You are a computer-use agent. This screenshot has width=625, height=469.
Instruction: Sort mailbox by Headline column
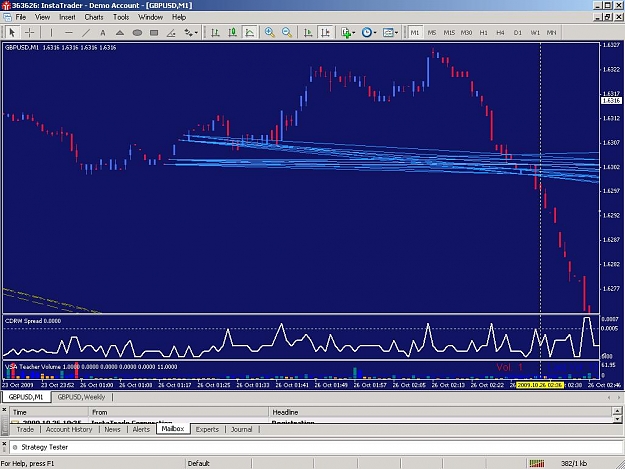point(441,412)
